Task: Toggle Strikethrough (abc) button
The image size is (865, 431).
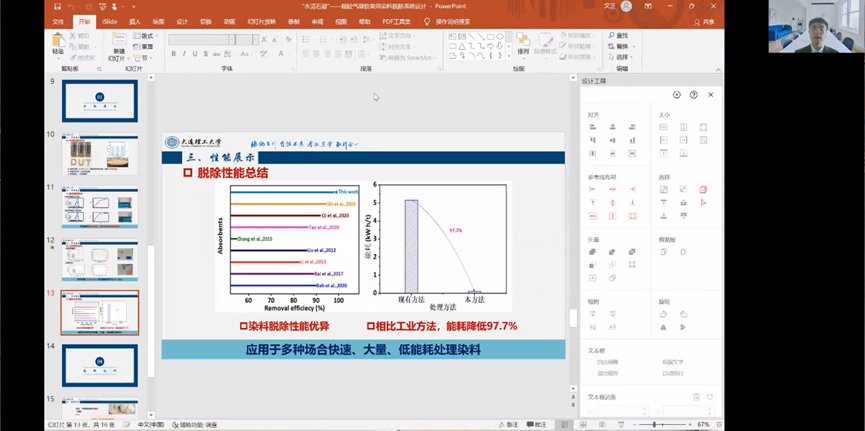Action: pos(217,54)
